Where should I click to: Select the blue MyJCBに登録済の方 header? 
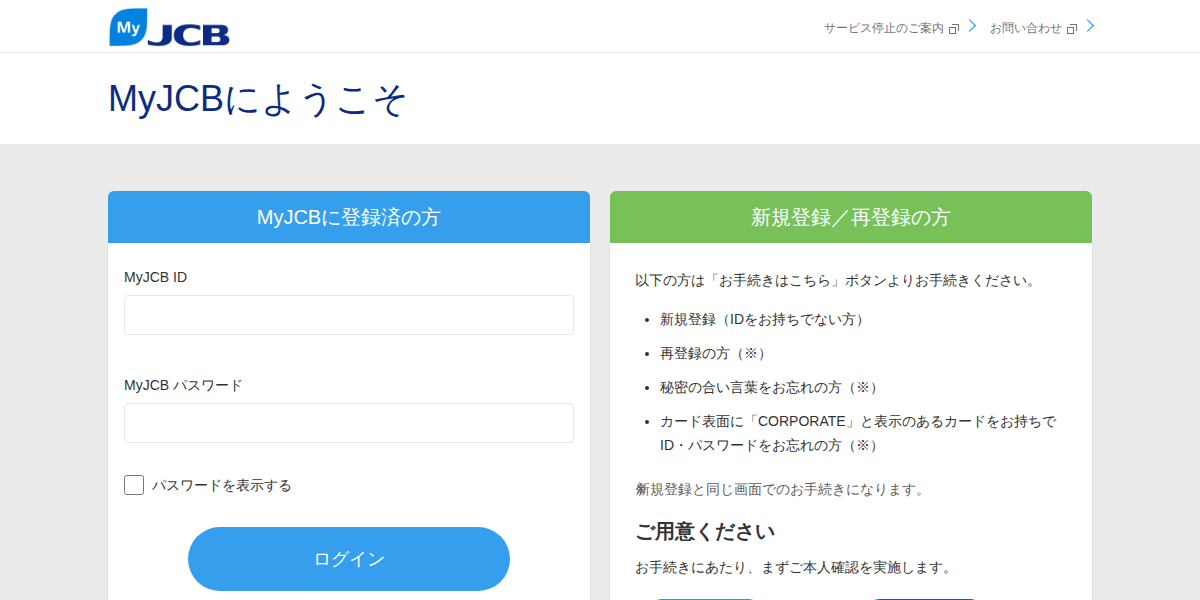click(x=348, y=217)
